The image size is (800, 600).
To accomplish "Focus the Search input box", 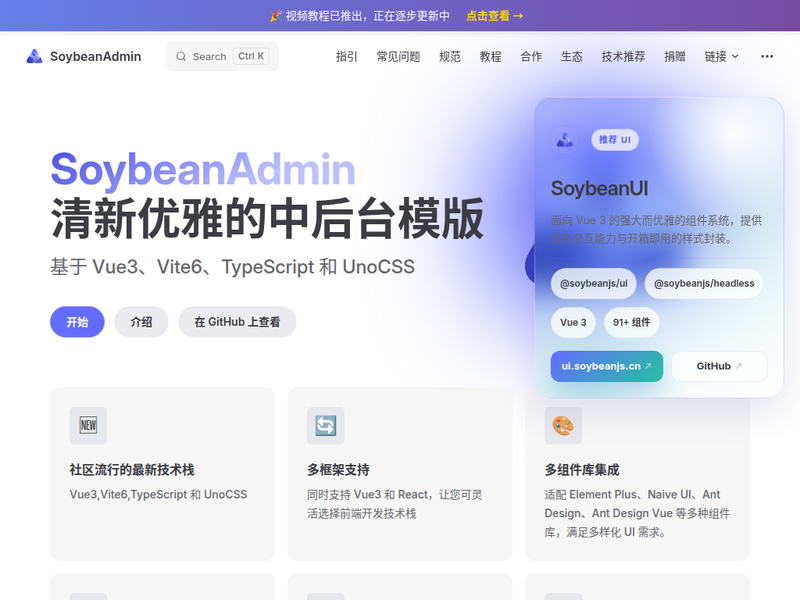I will coord(222,57).
